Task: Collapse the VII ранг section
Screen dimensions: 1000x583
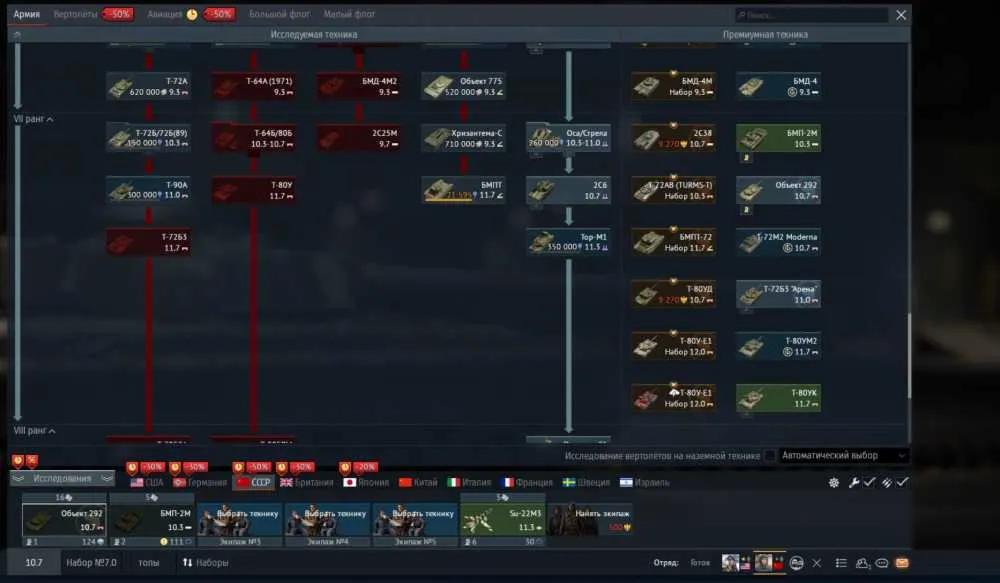Action: click(x=33, y=119)
